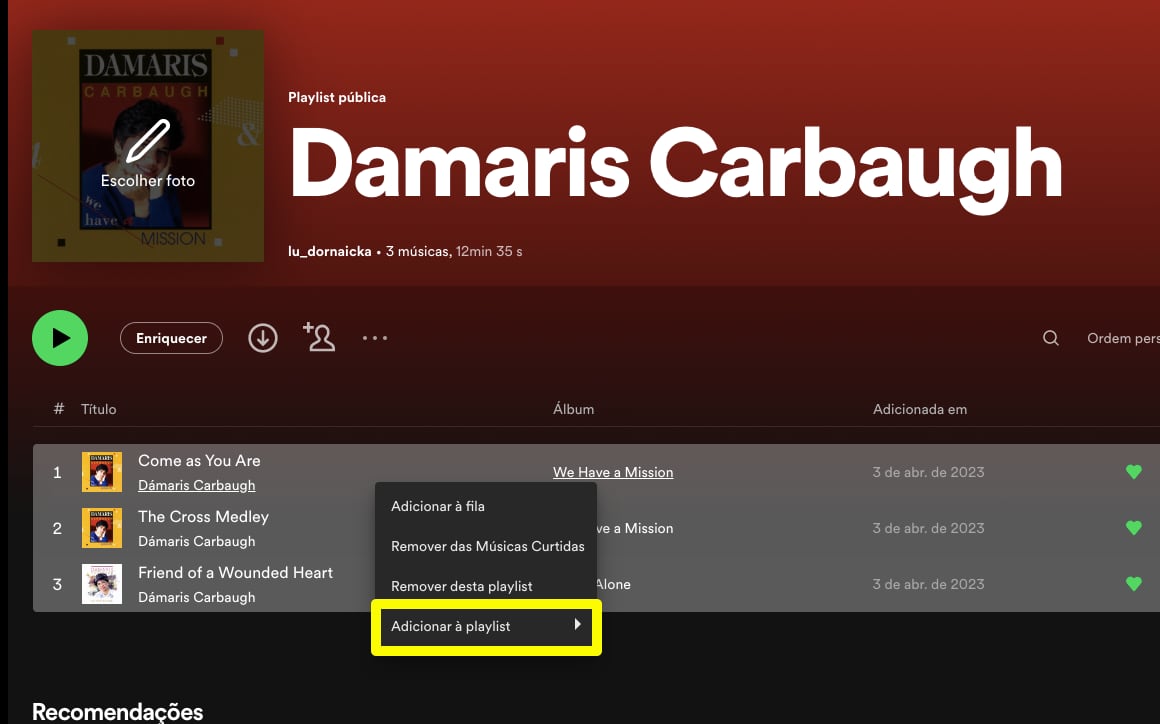This screenshot has height=724, width=1160.
Task: Start playlist with the green play button
Action: coord(60,338)
